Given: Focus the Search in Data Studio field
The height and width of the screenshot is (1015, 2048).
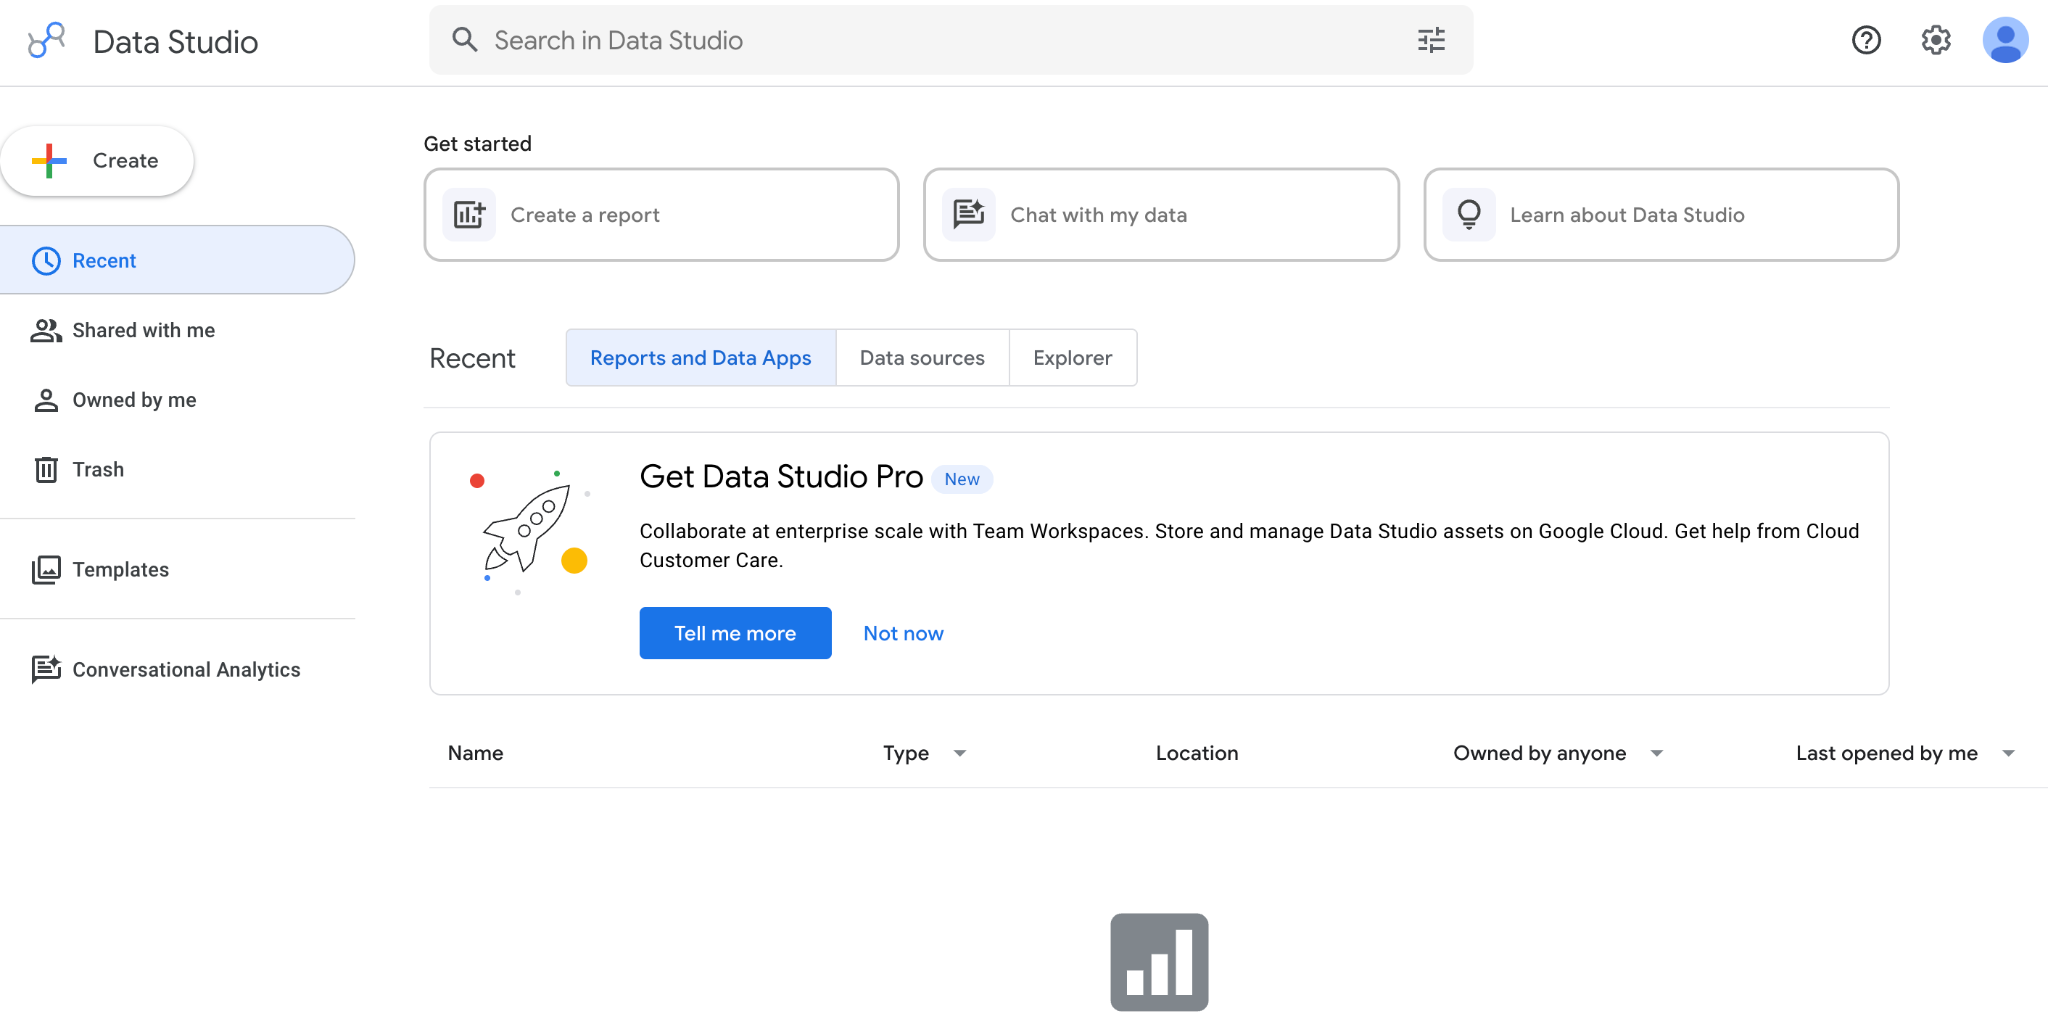Looking at the screenshot, I should [x=951, y=40].
